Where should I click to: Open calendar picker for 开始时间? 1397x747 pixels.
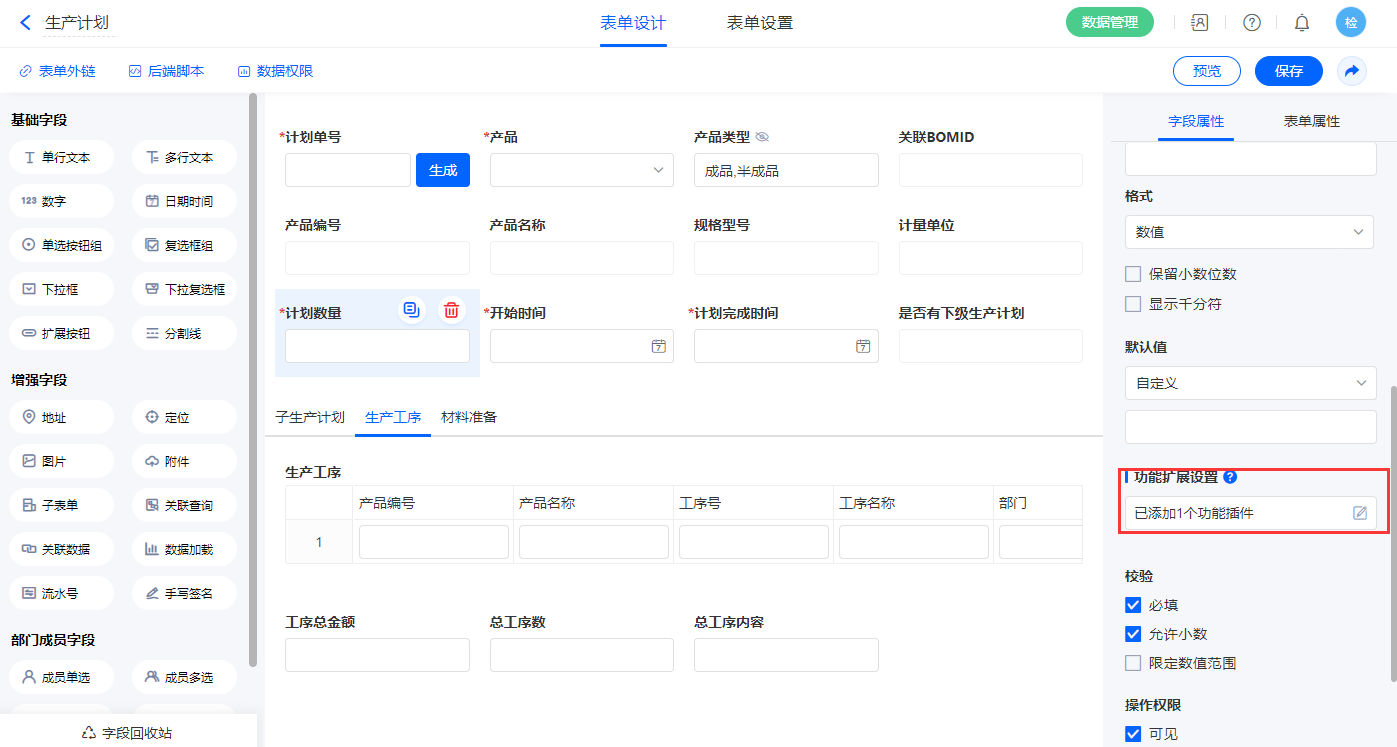tap(658, 346)
